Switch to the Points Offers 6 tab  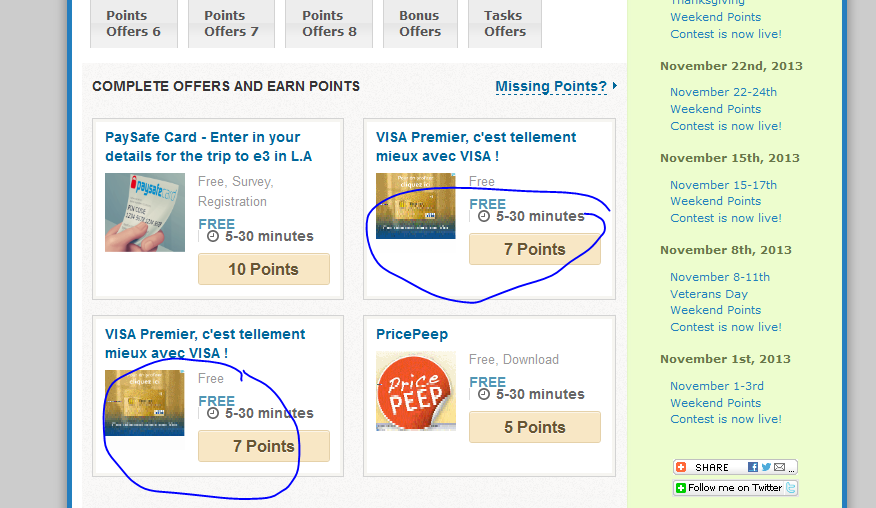tap(133, 23)
